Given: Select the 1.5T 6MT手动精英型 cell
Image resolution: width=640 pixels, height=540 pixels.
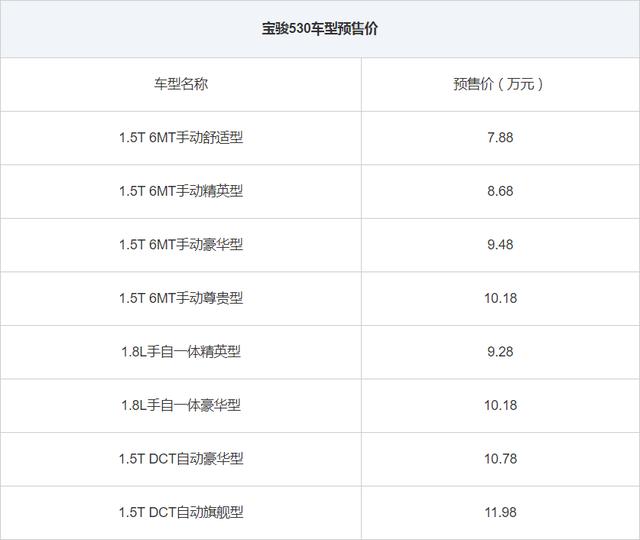Looking at the screenshot, I should (x=181, y=191).
